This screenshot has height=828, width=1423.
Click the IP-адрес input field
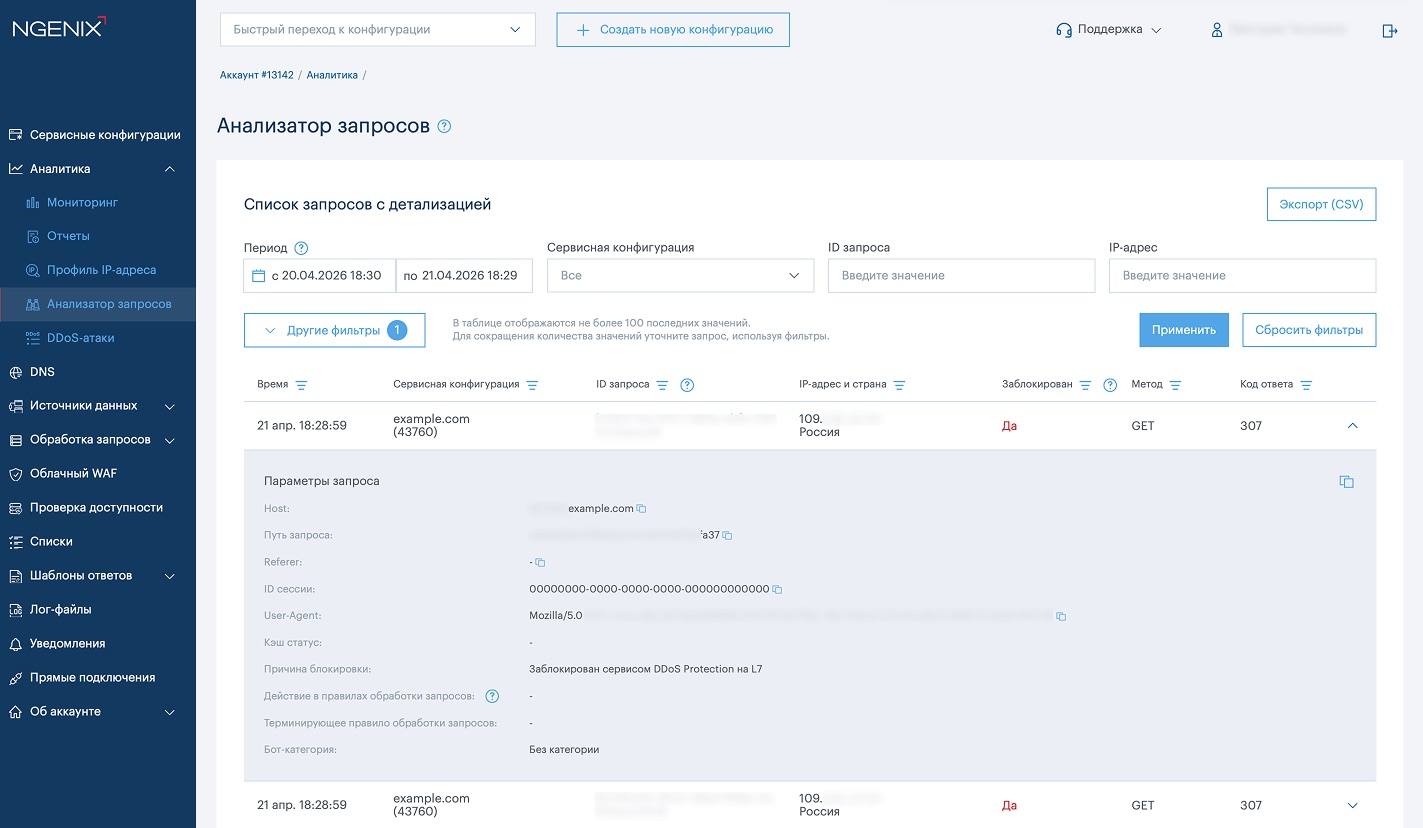pyautogui.click(x=1242, y=276)
